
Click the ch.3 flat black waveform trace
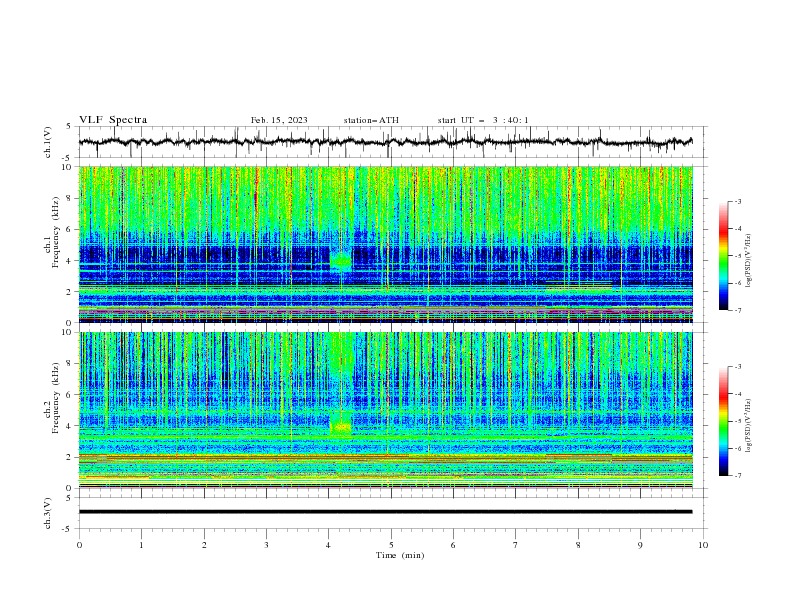pyautogui.click(x=385, y=512)
